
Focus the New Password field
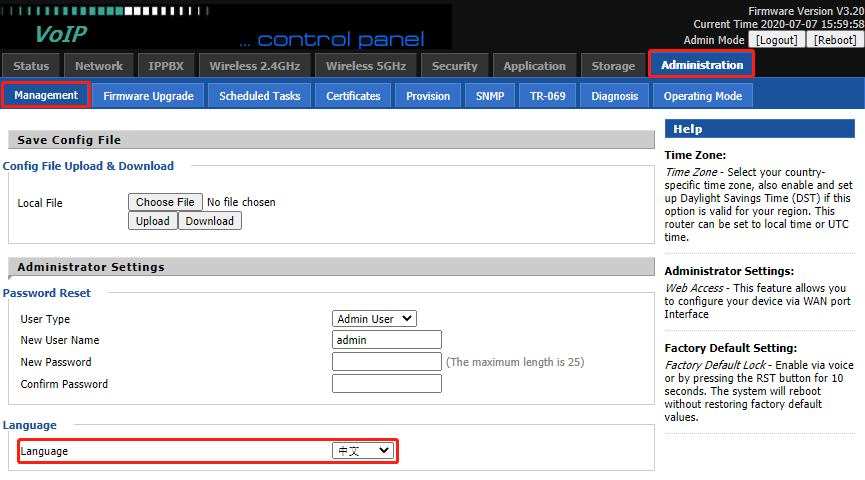[386, 362]
